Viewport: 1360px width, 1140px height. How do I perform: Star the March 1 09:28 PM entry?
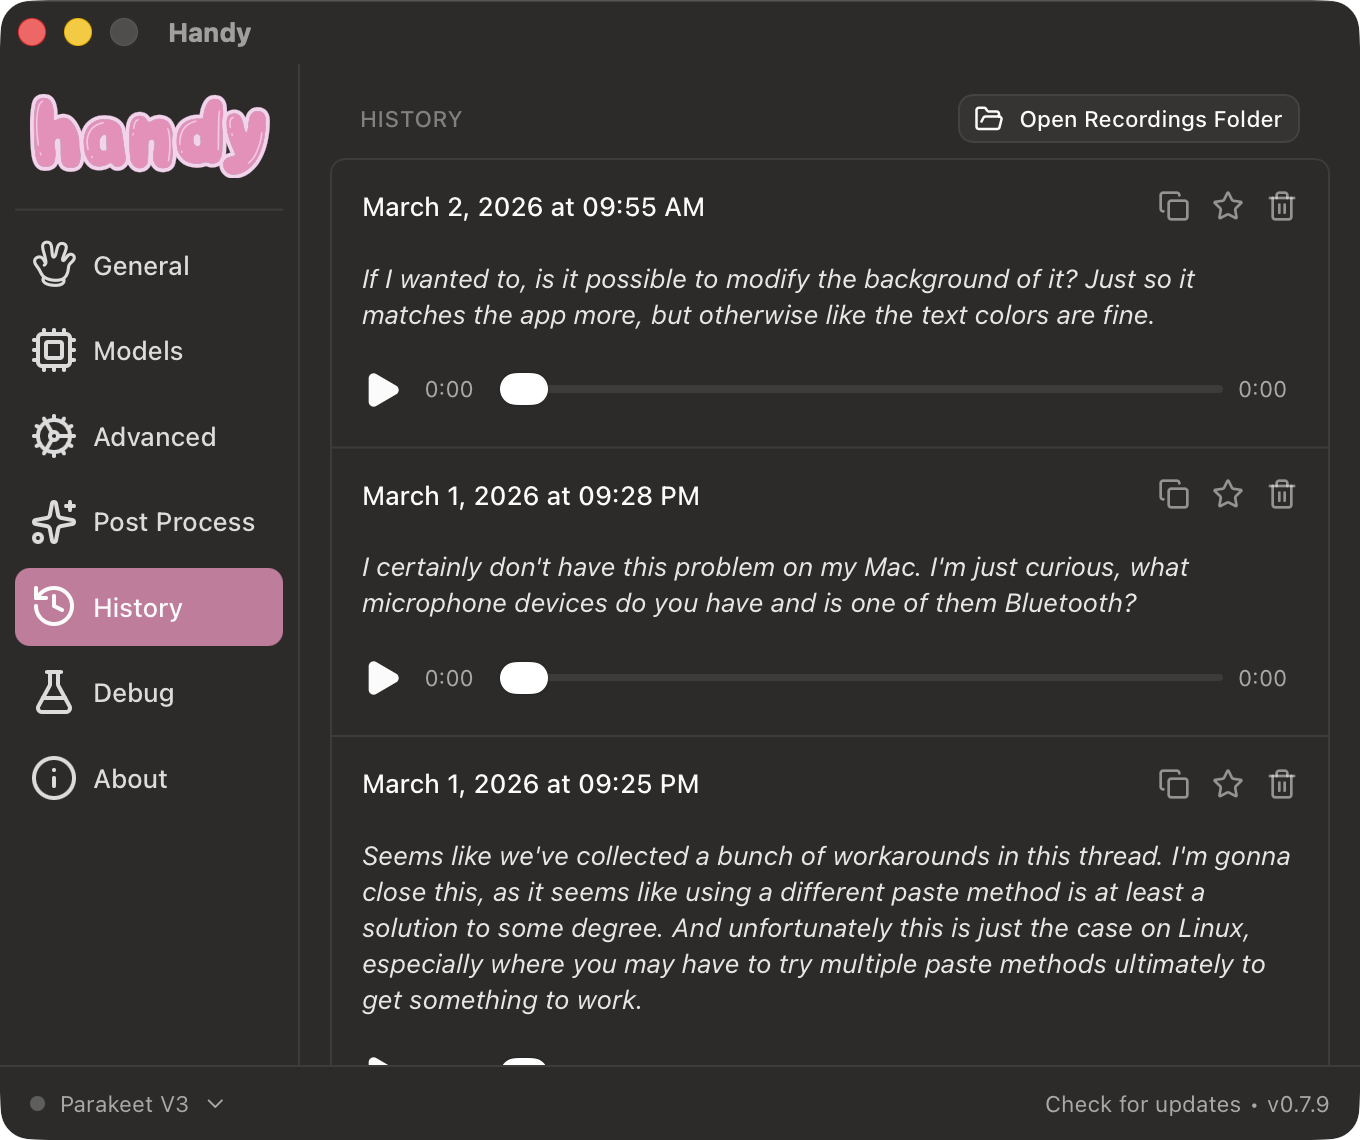coord(1227,494)
